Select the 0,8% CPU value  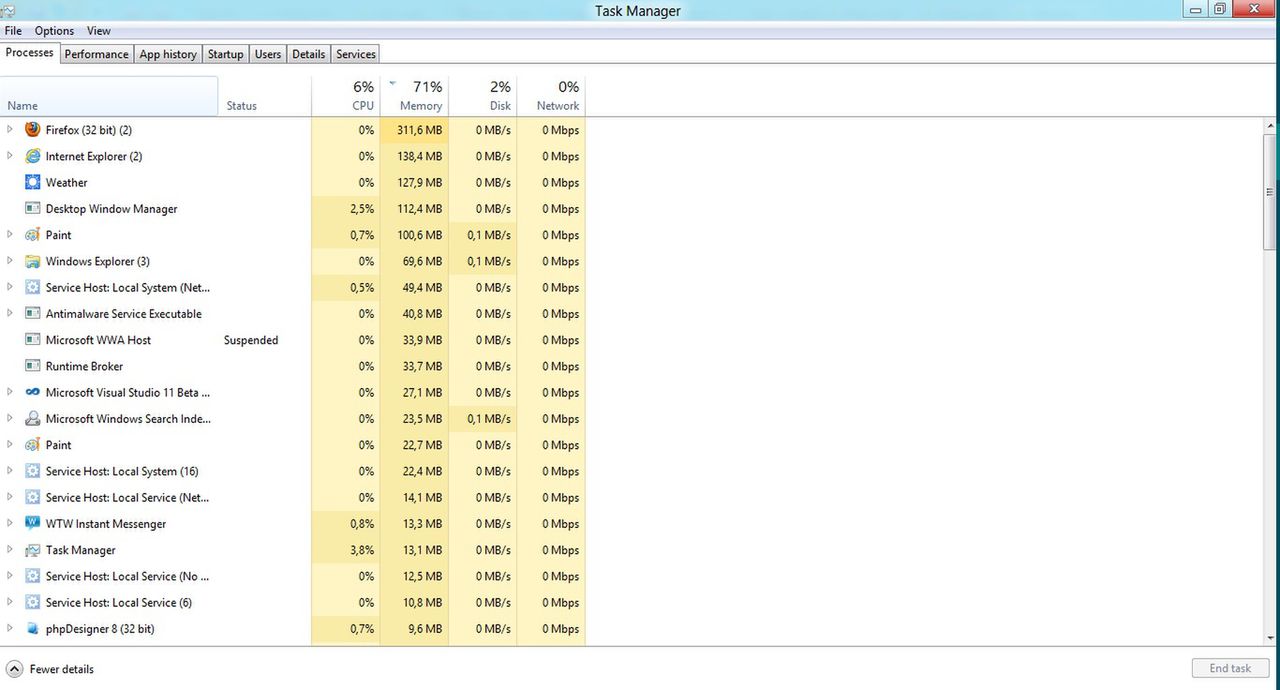(x=362, y=524)
